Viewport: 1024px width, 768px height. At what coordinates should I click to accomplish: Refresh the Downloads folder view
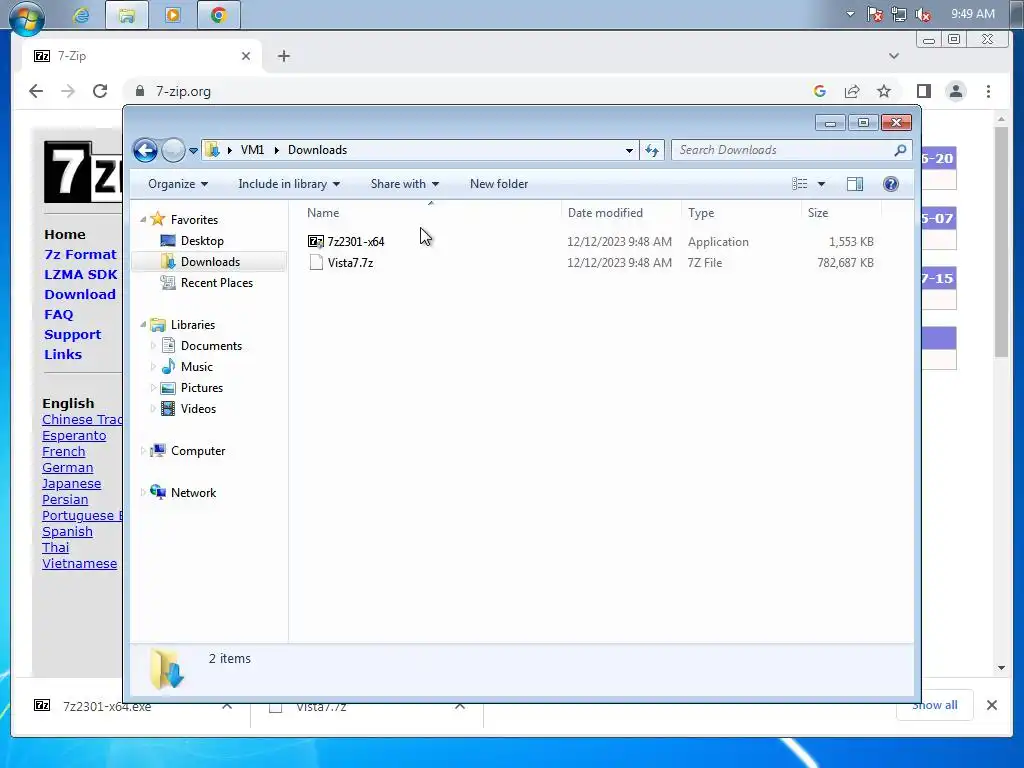point(652,150)
